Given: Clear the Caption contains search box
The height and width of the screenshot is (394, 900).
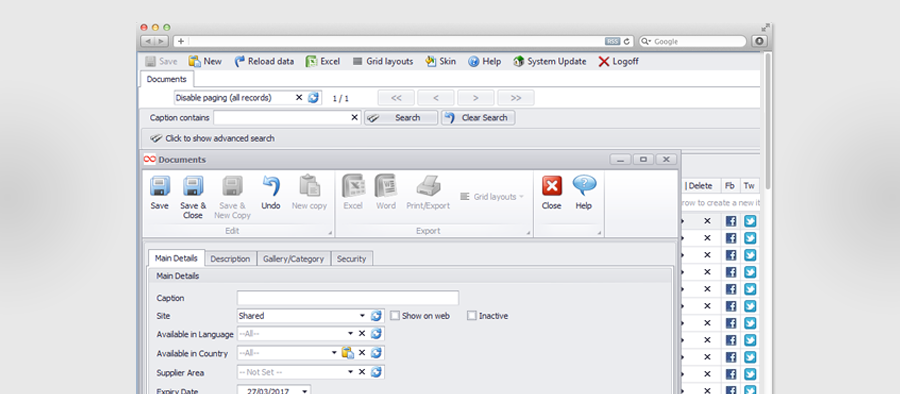Looking at the screenshot, I should click(x=355, y=118).
